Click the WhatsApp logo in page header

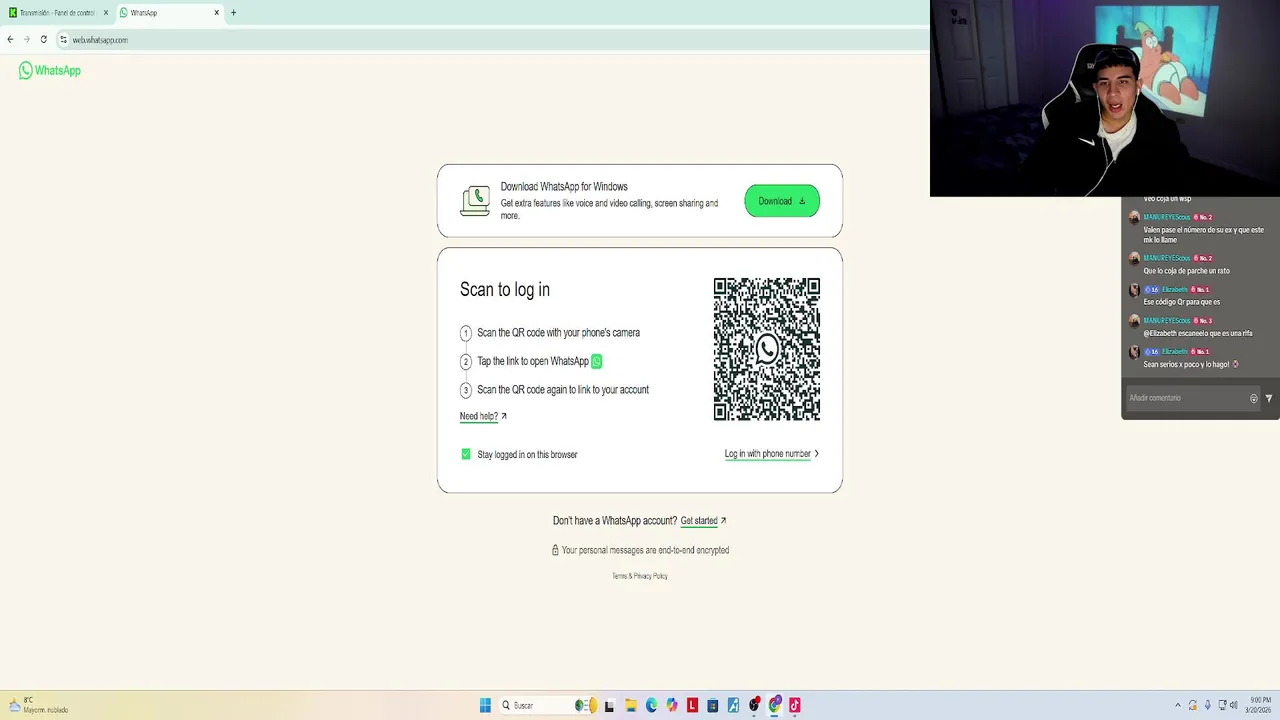click(x=50, y=71)
